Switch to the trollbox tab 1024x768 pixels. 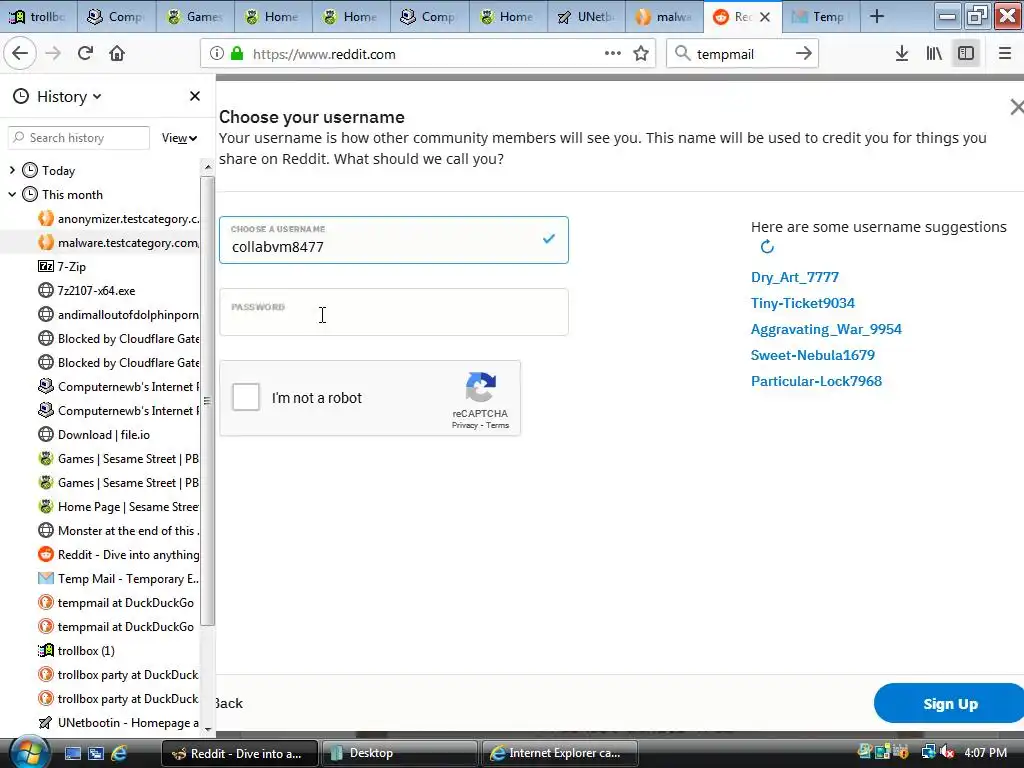click(38, 17)
